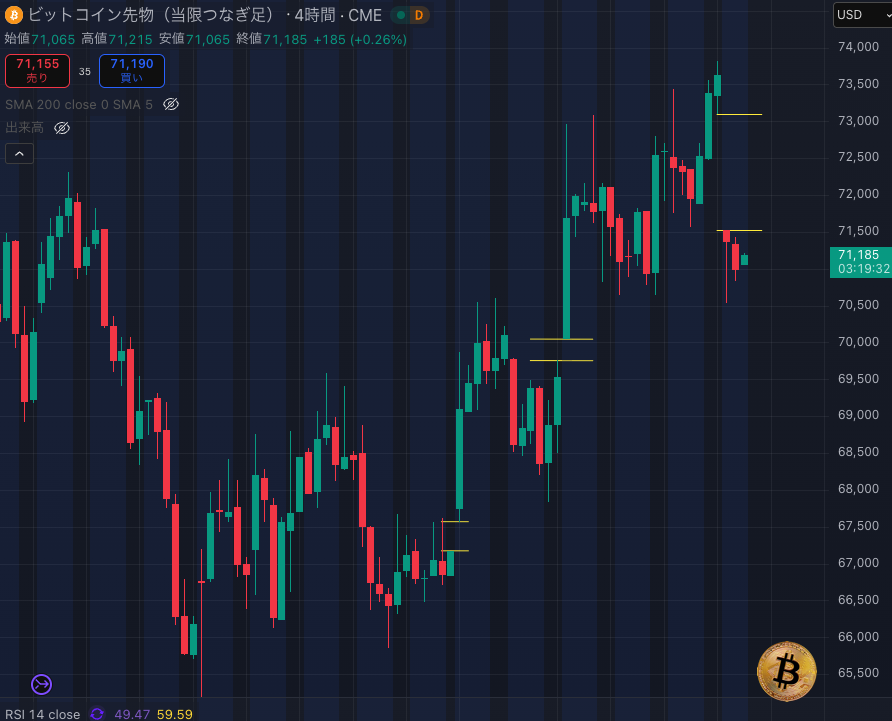Click the RSI 14 close indicator label
Image resolution: width=892 pixels, height=721 pixels.
[x=42, y=714]
